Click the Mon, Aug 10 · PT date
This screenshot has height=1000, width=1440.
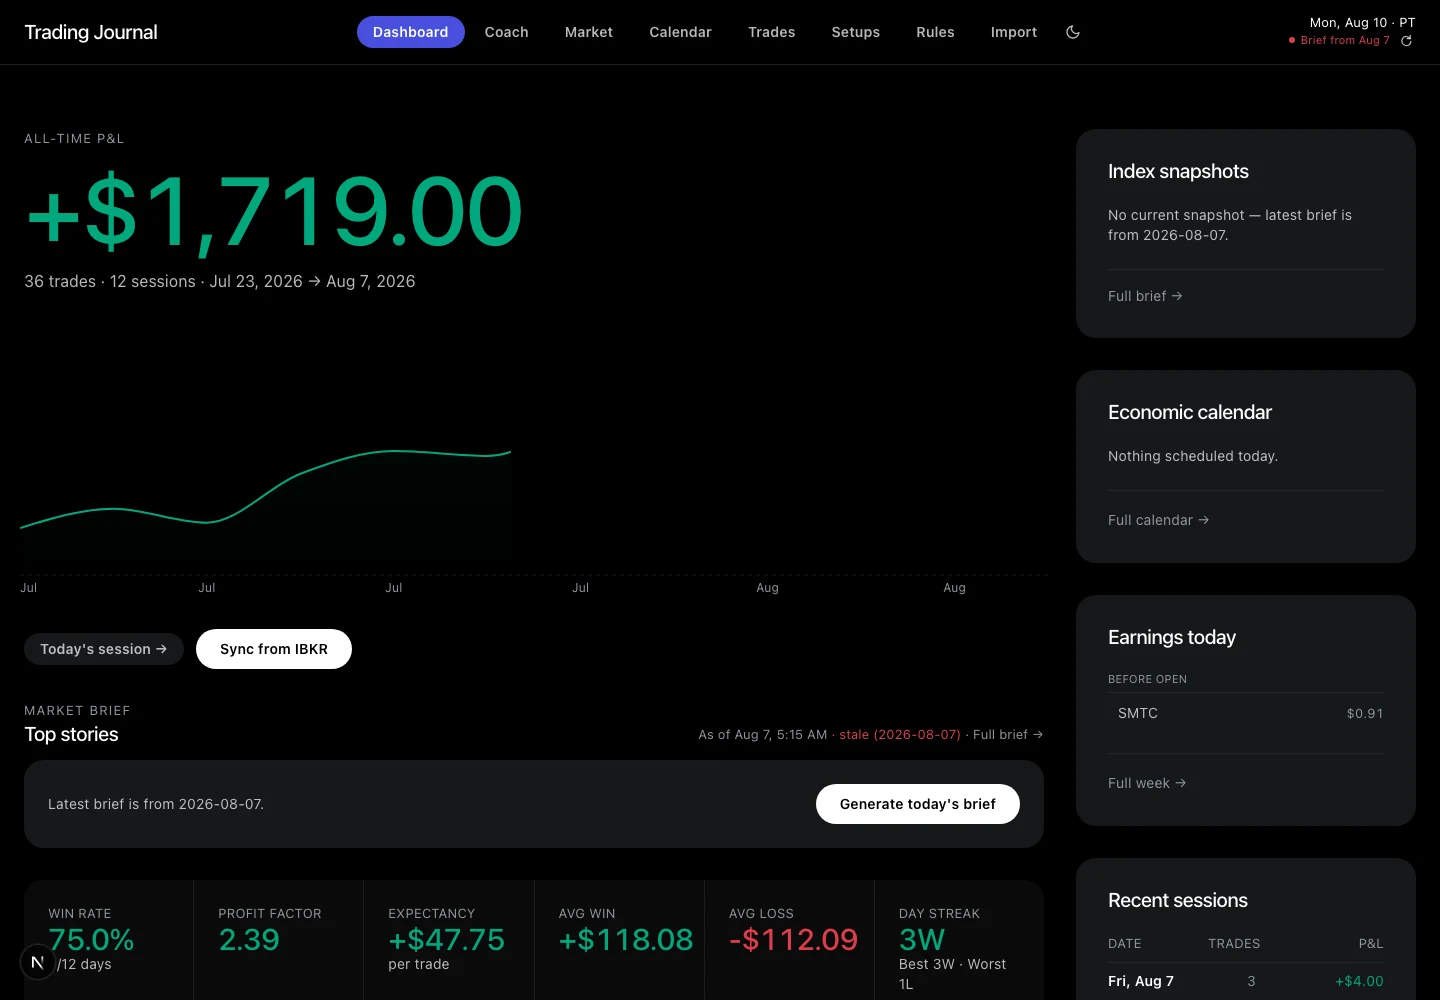(x=1363, y=22)
